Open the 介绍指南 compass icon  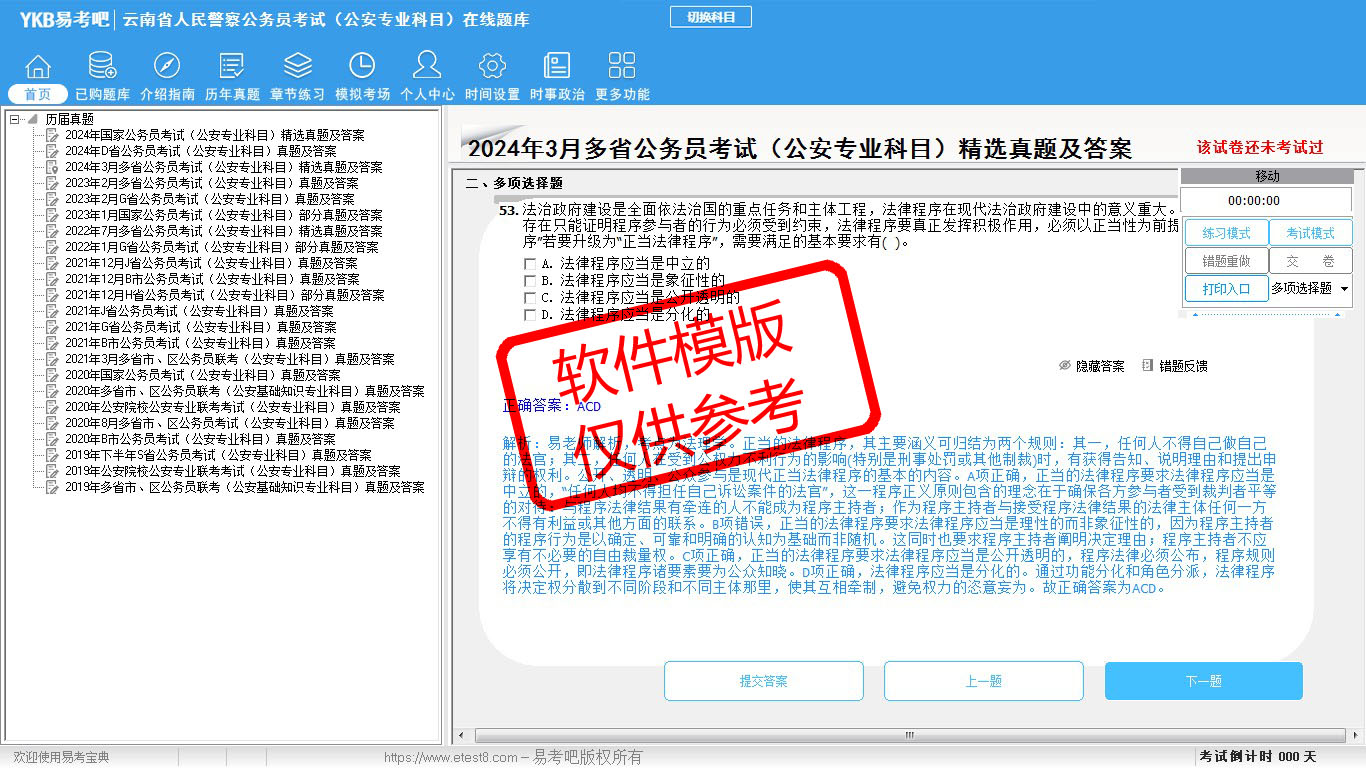coord(167,67)
